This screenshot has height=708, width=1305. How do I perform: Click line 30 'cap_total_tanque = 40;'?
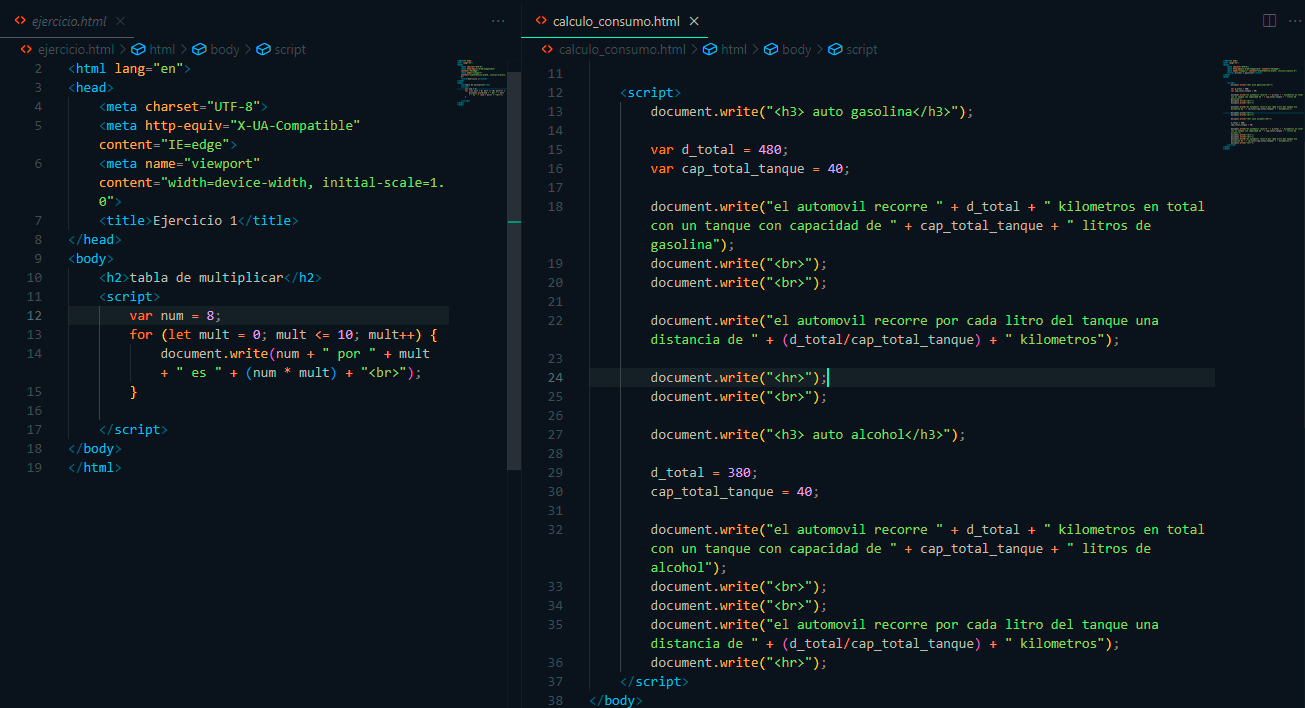[x=735, y=492]
